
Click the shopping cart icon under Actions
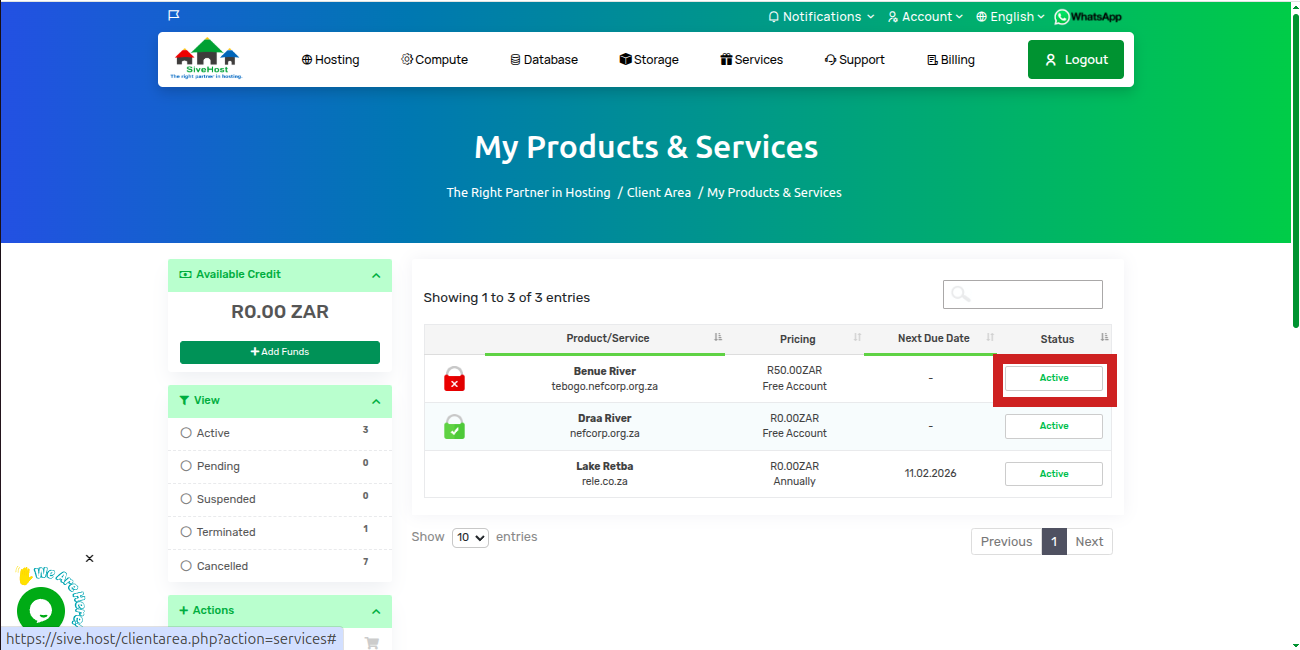click(372, 643)
